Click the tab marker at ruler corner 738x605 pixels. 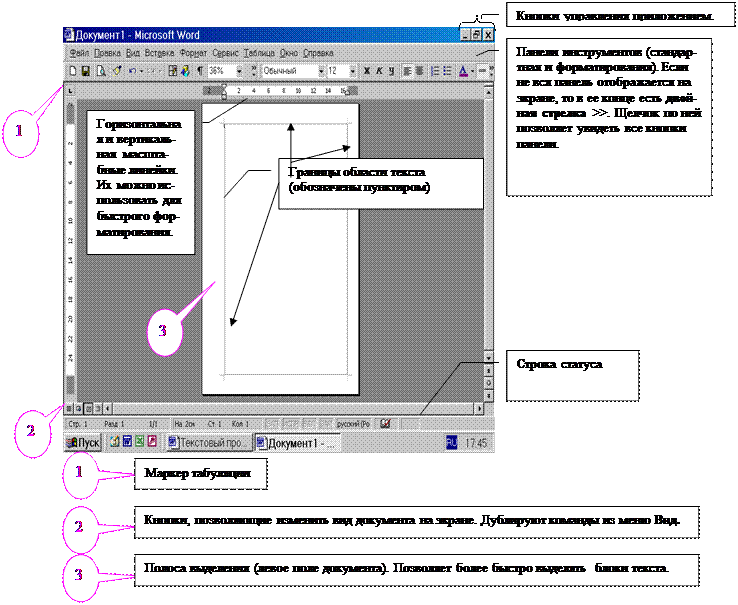pyautogui.click(x=70, y=90)
